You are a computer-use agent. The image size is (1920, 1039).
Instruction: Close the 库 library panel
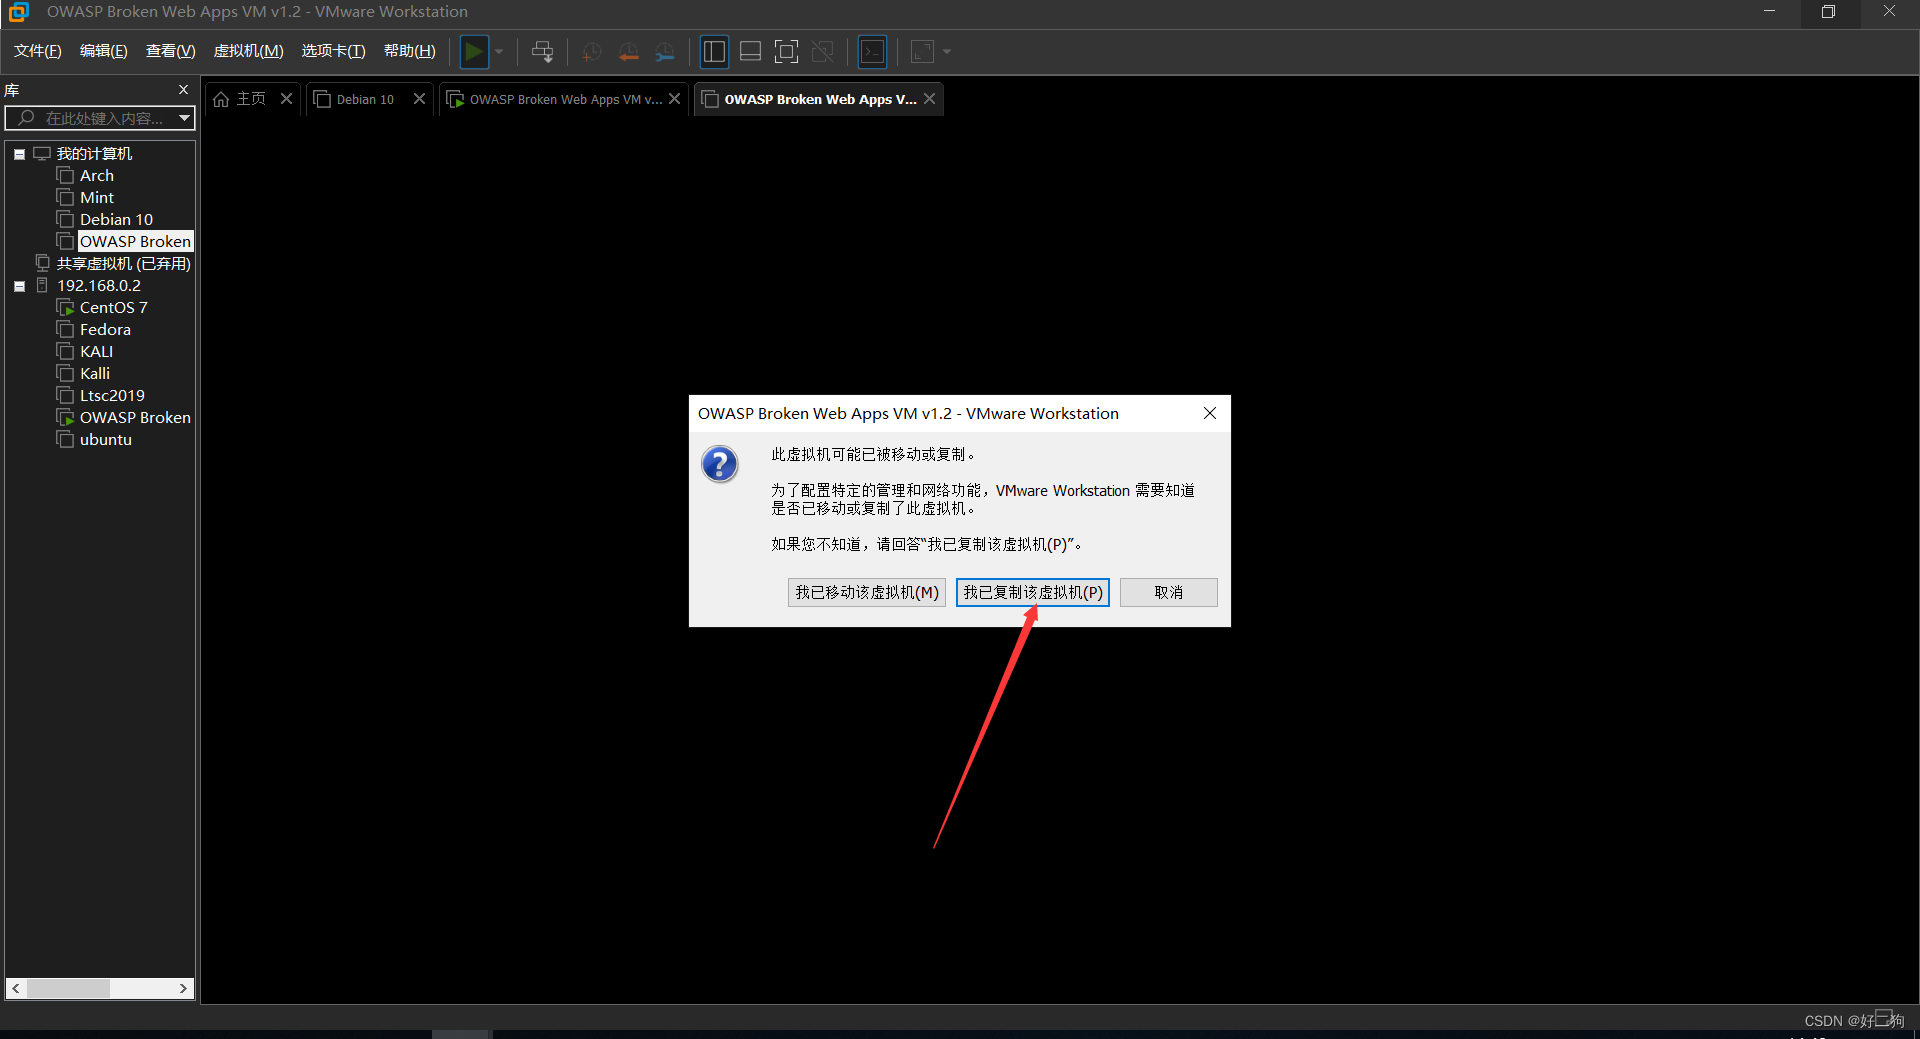coord(183,89)
